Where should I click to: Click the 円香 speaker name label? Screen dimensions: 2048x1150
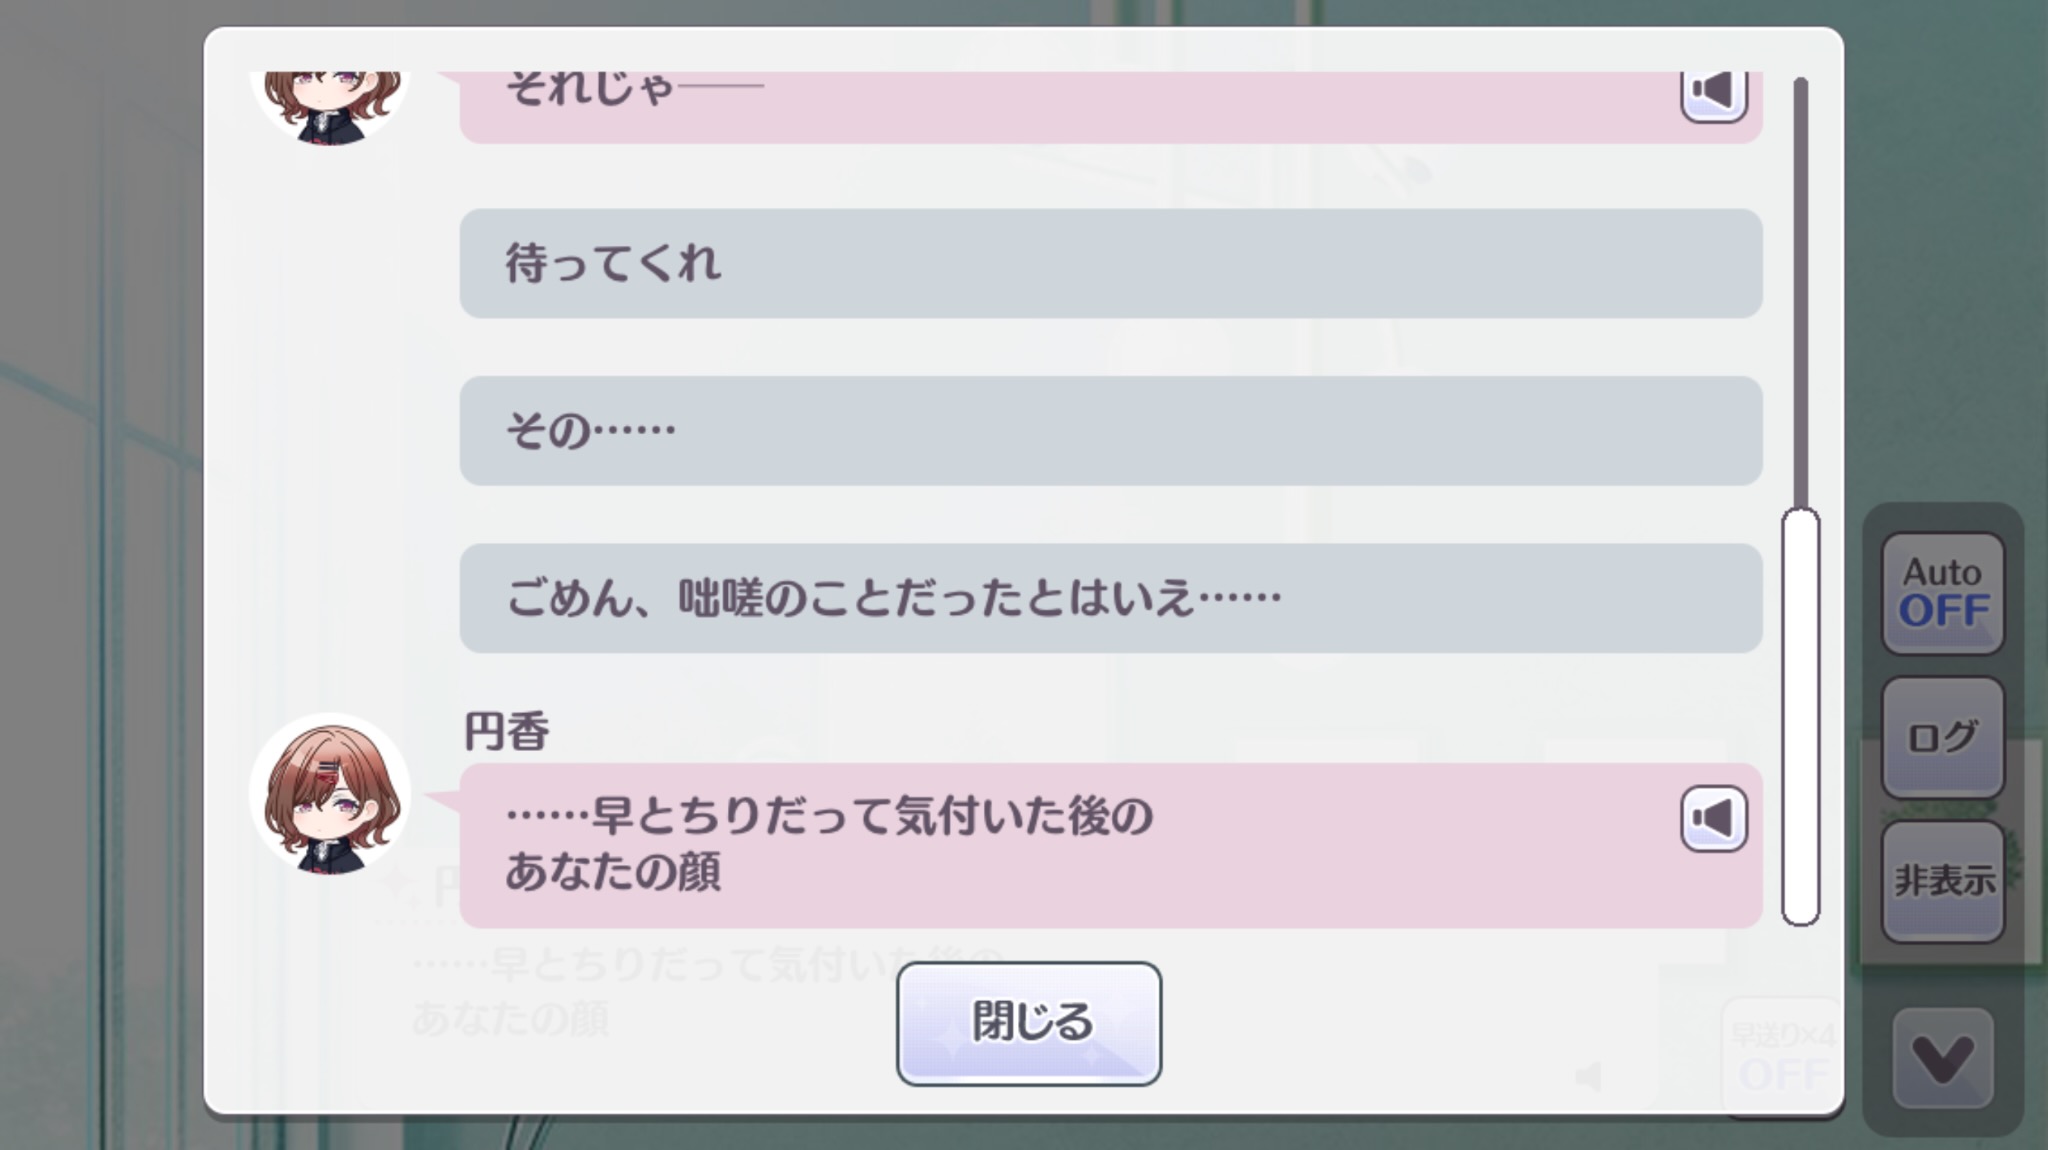click(506, 732)
